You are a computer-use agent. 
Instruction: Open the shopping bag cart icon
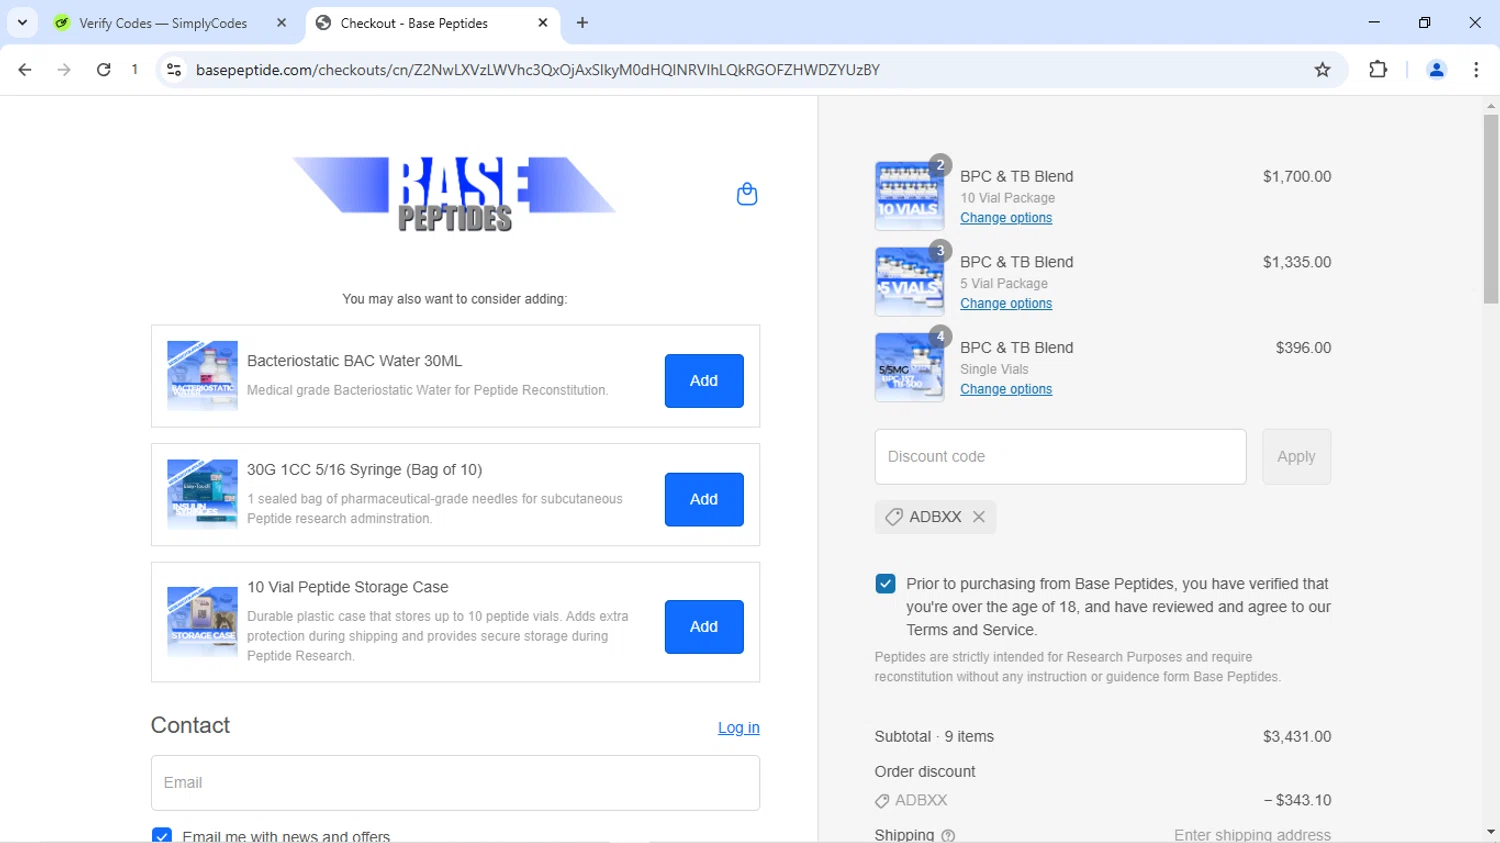click(747, 194)
